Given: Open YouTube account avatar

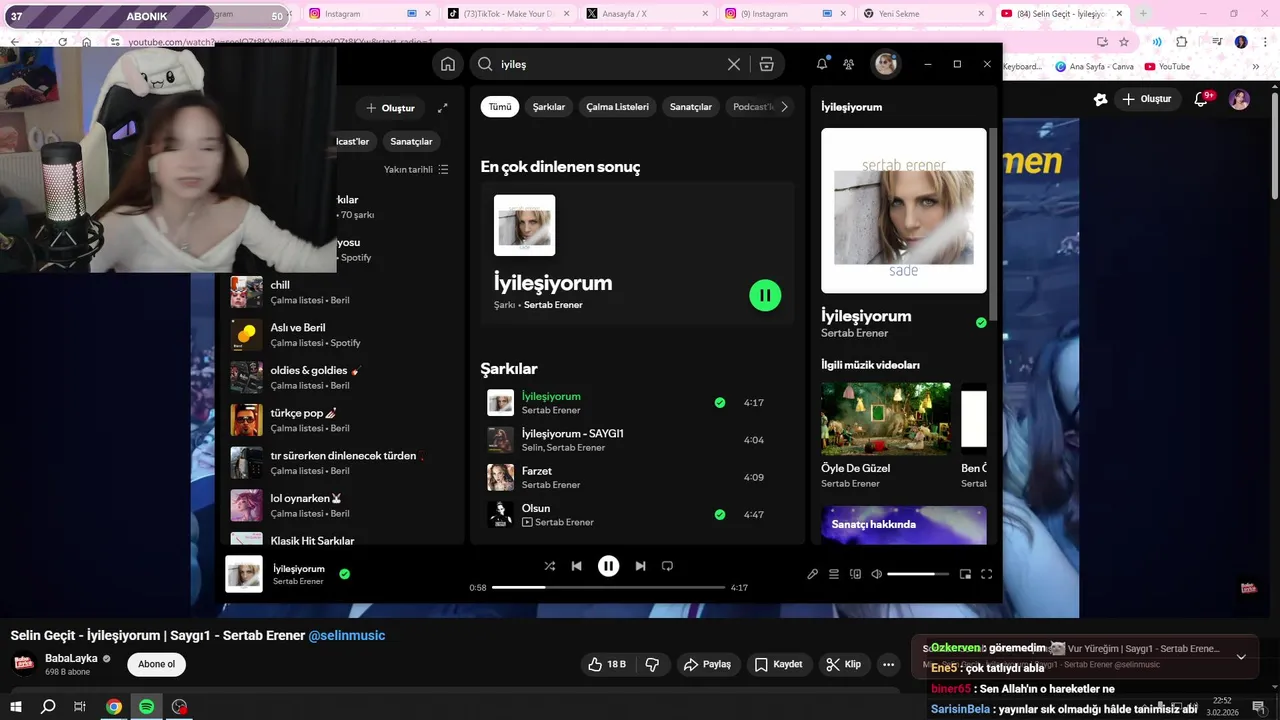Looking at the screenshot, I should tap(1239, 99).
